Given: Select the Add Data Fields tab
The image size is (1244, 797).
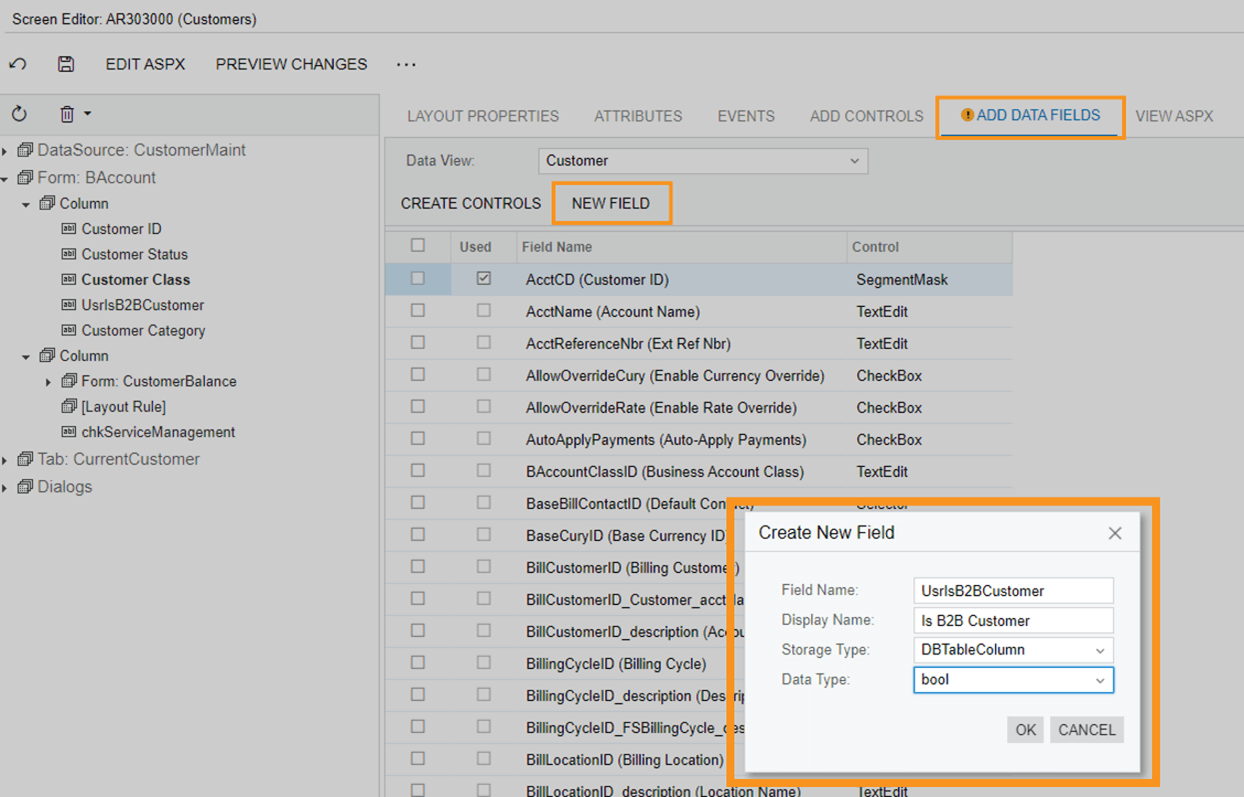Looking at the screenshot, I should click(1031, 116).
